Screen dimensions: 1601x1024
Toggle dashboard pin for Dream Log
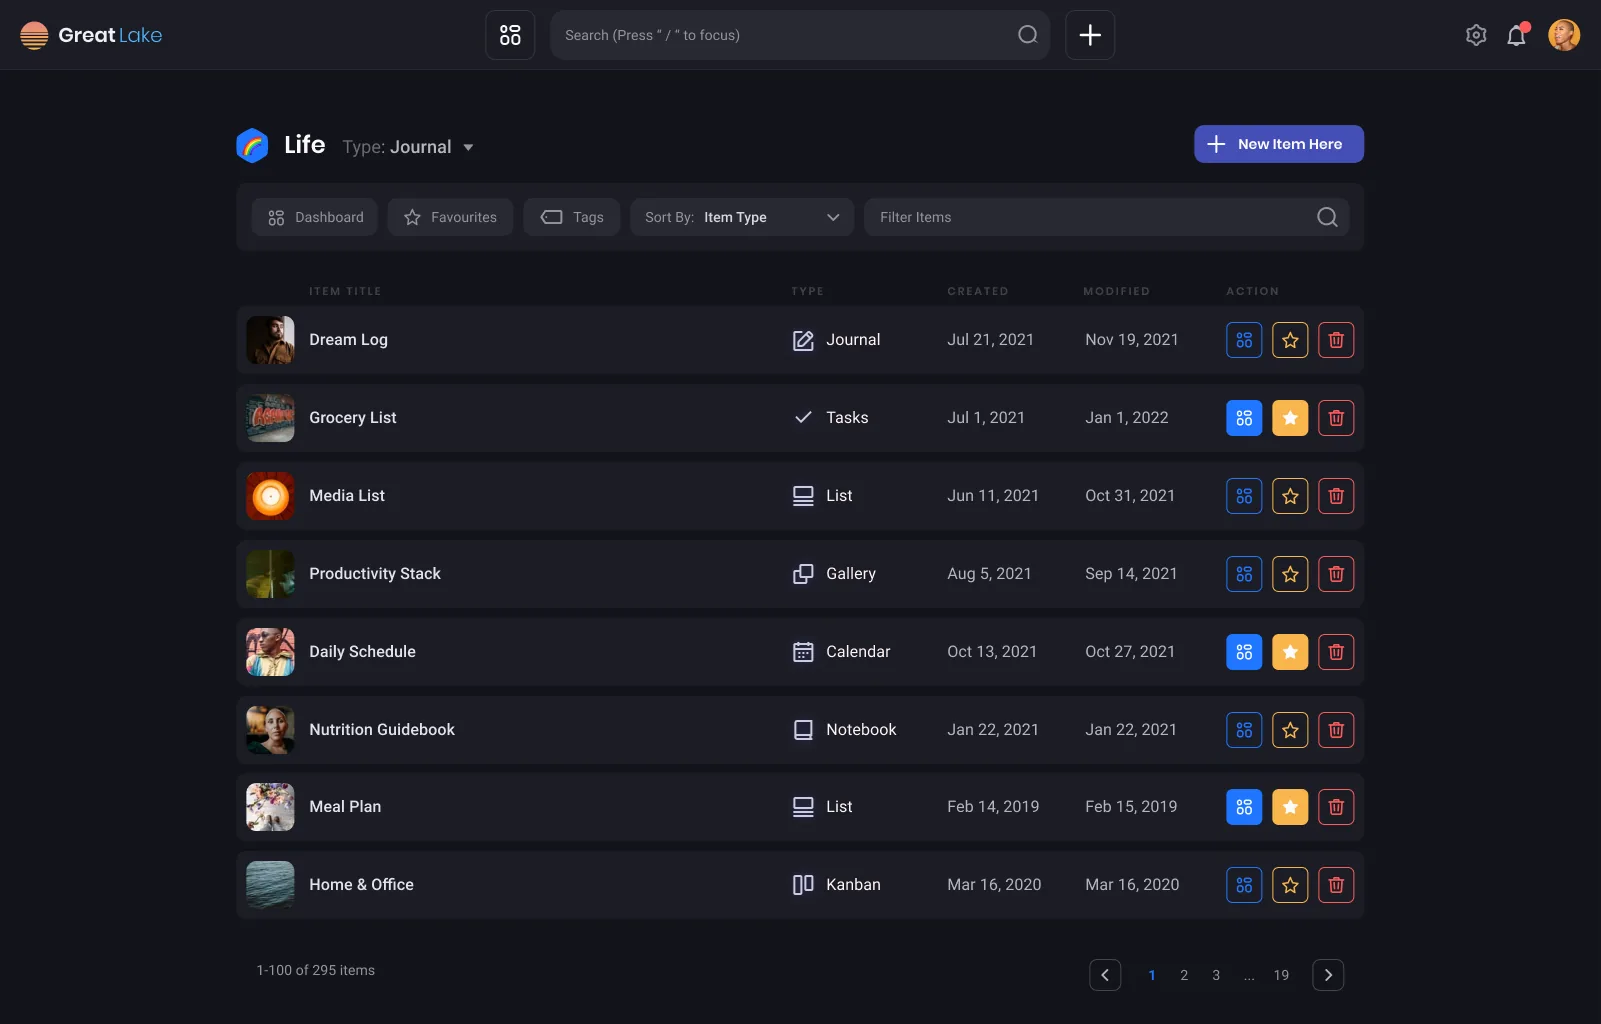1244,340
